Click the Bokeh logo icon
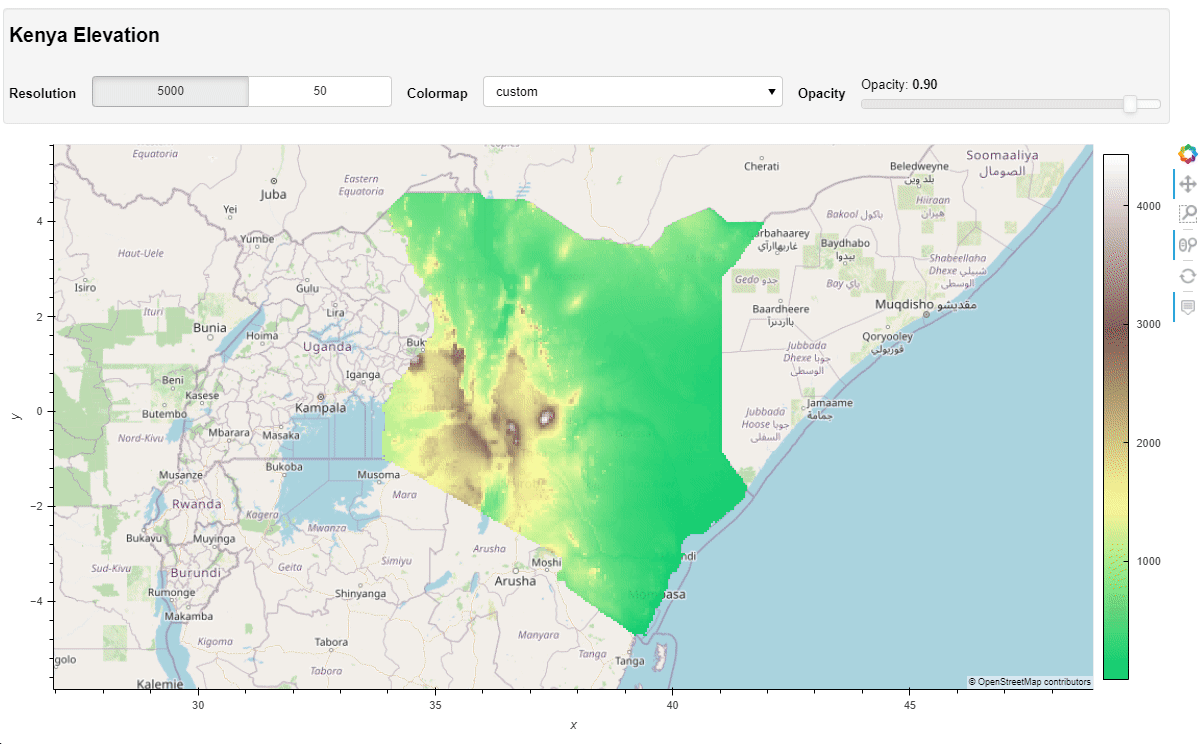This screenshot has height=744, width=1203. pyautogui.click(x=1187, y=153)
